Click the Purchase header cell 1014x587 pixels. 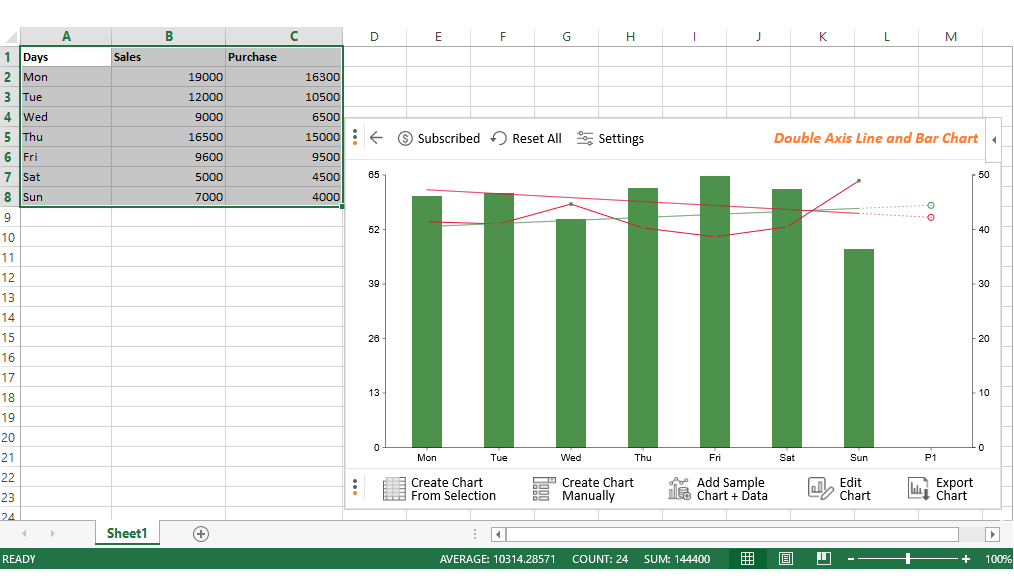(285, 57)
